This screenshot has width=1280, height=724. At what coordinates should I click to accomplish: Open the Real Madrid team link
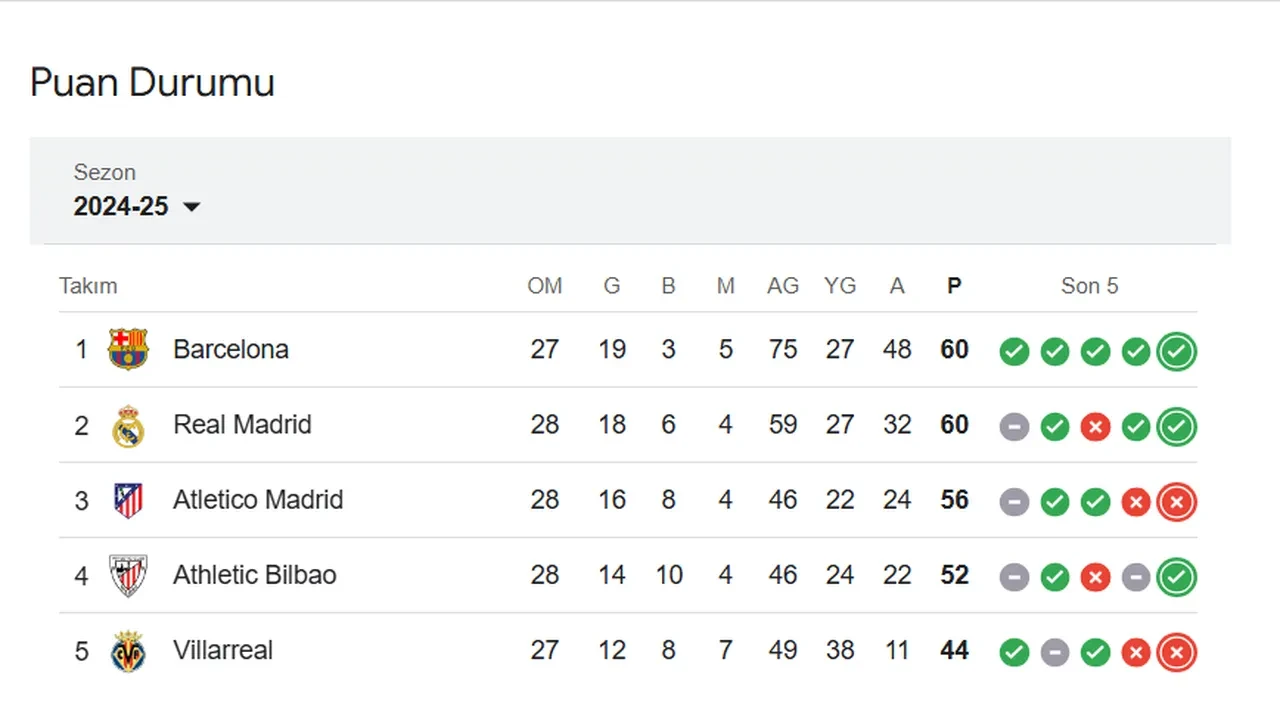click(x=242, y=425)
